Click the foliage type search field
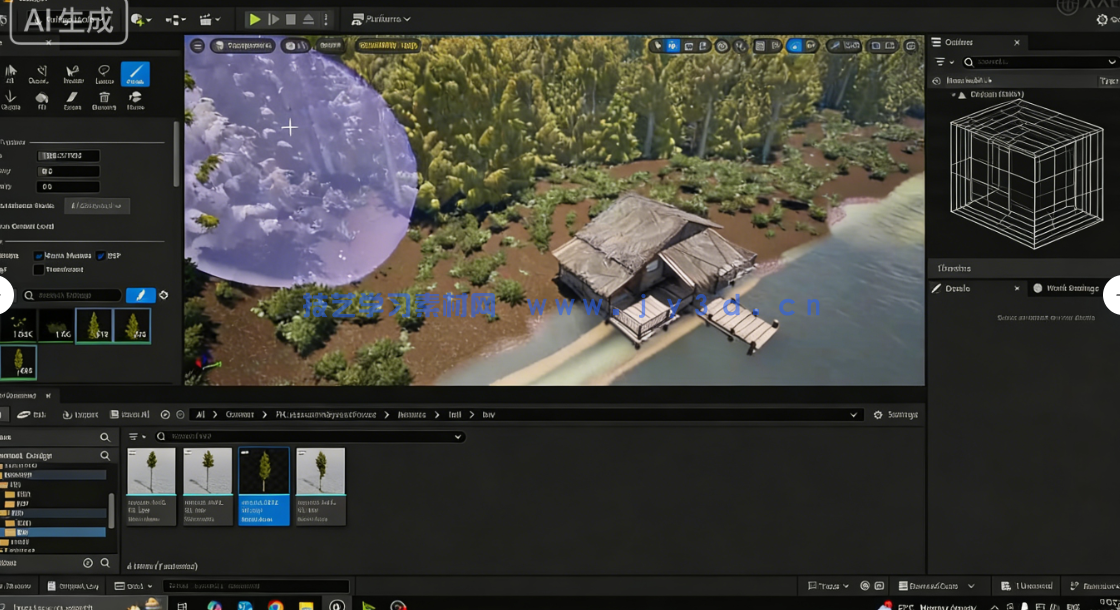 [72, 295]
